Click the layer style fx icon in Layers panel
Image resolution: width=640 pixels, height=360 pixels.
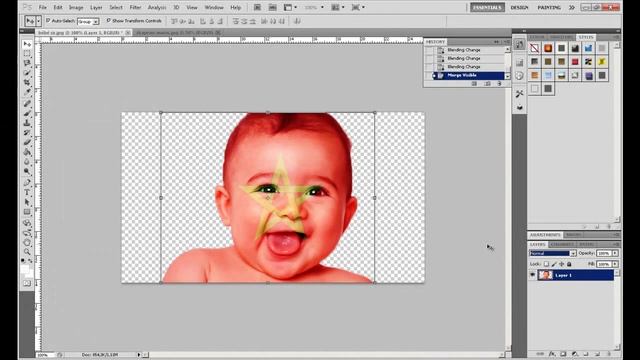point(552,354)
